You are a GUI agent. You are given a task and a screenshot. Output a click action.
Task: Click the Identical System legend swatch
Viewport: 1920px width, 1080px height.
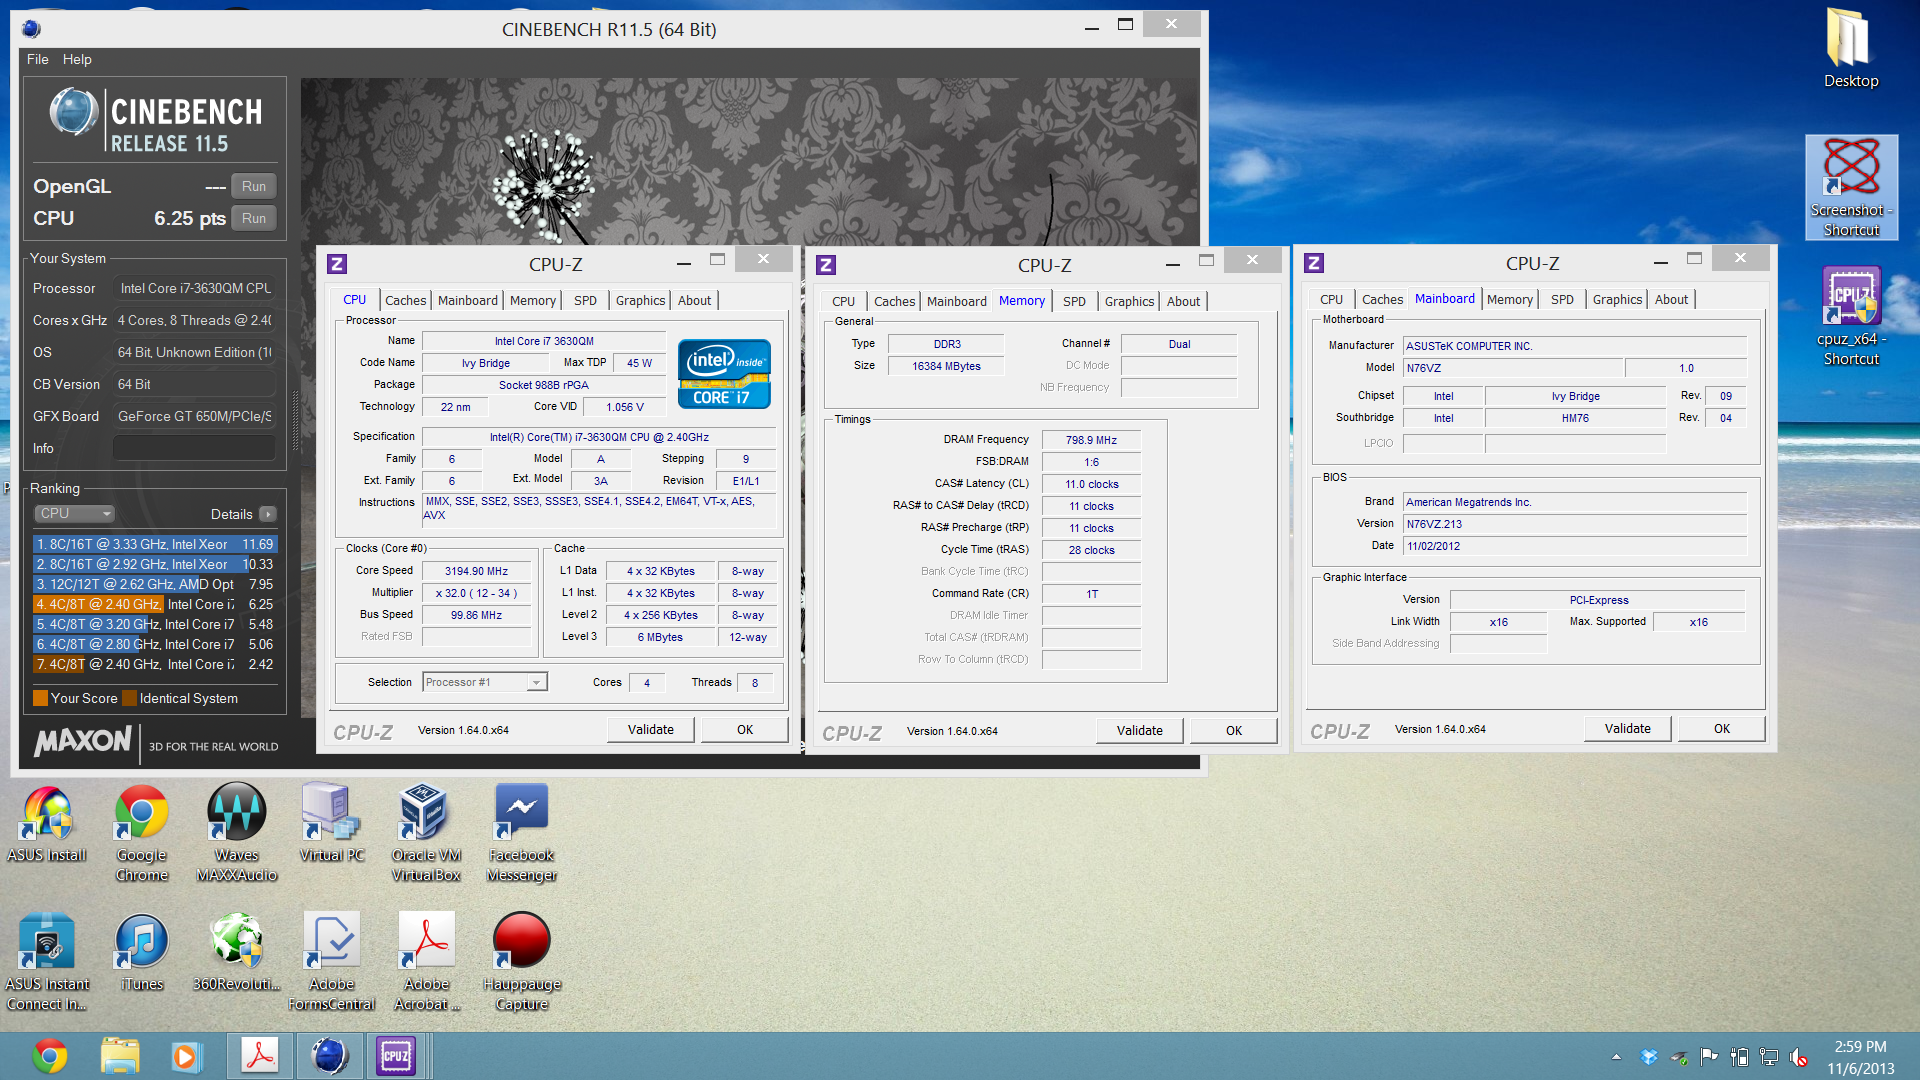[x=129, y=698]
